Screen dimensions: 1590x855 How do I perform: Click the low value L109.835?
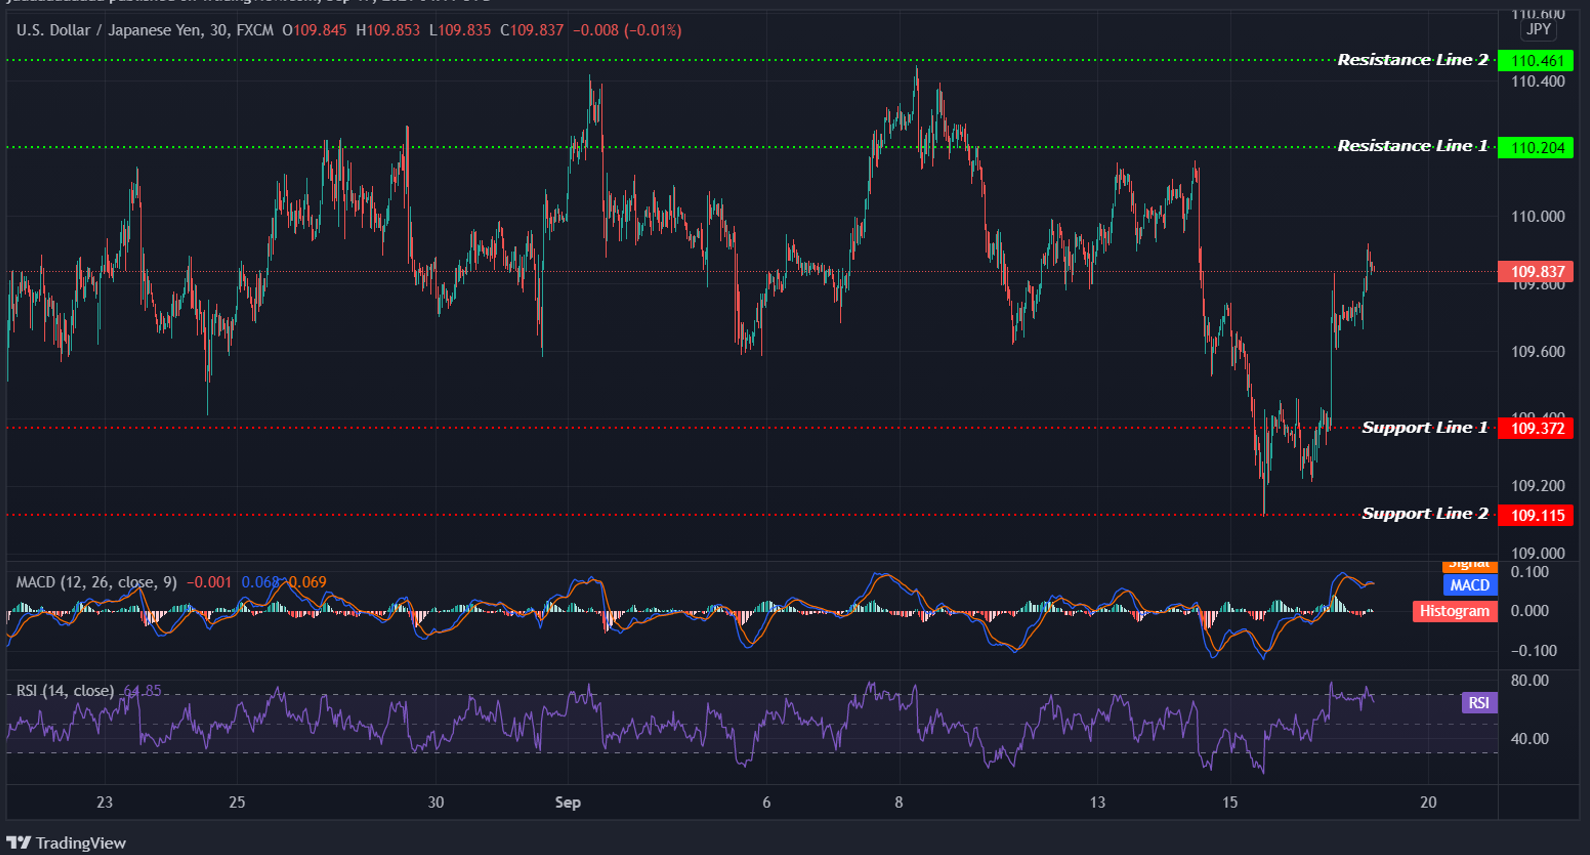pyautogui.click(x=460, y=30)
